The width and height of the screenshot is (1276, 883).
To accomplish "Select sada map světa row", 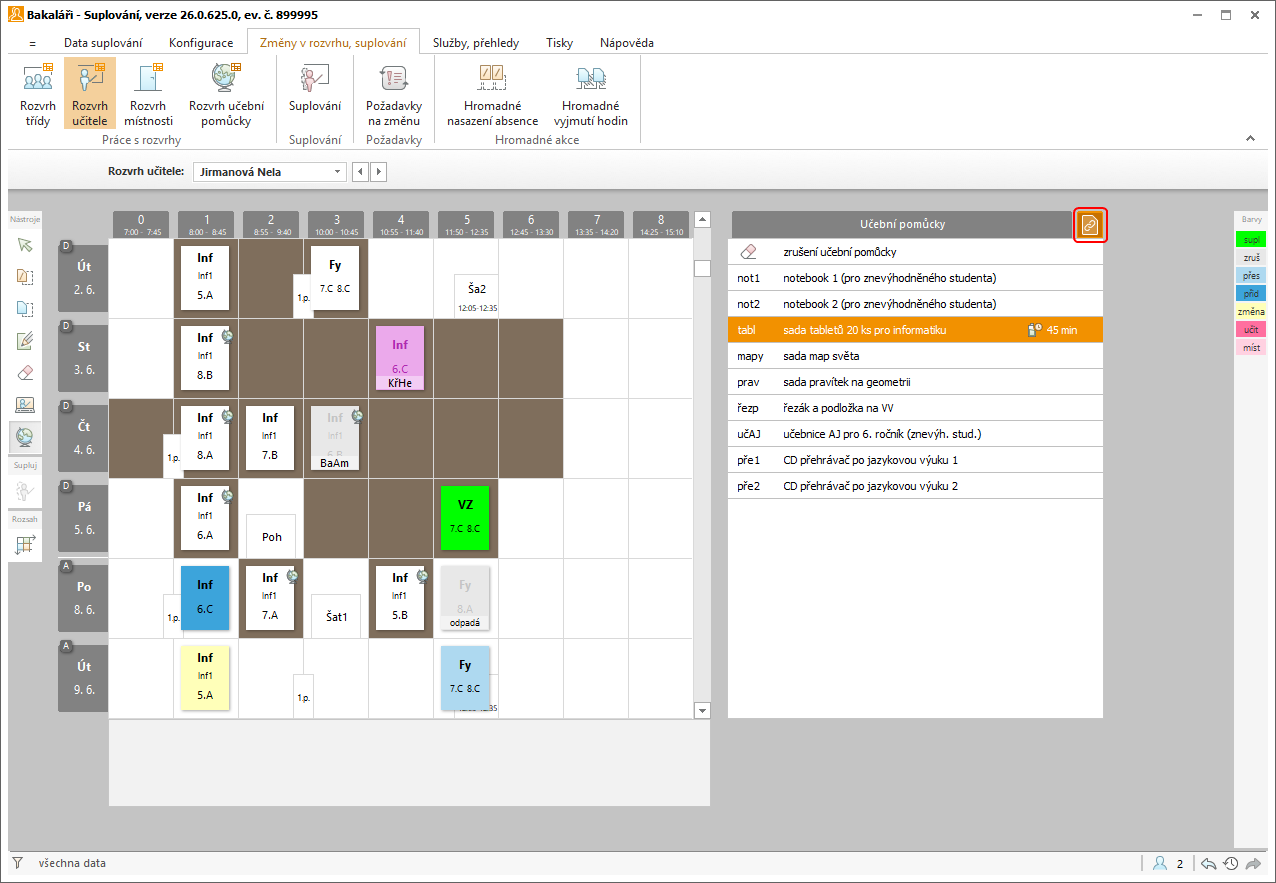I will (915, 356).
